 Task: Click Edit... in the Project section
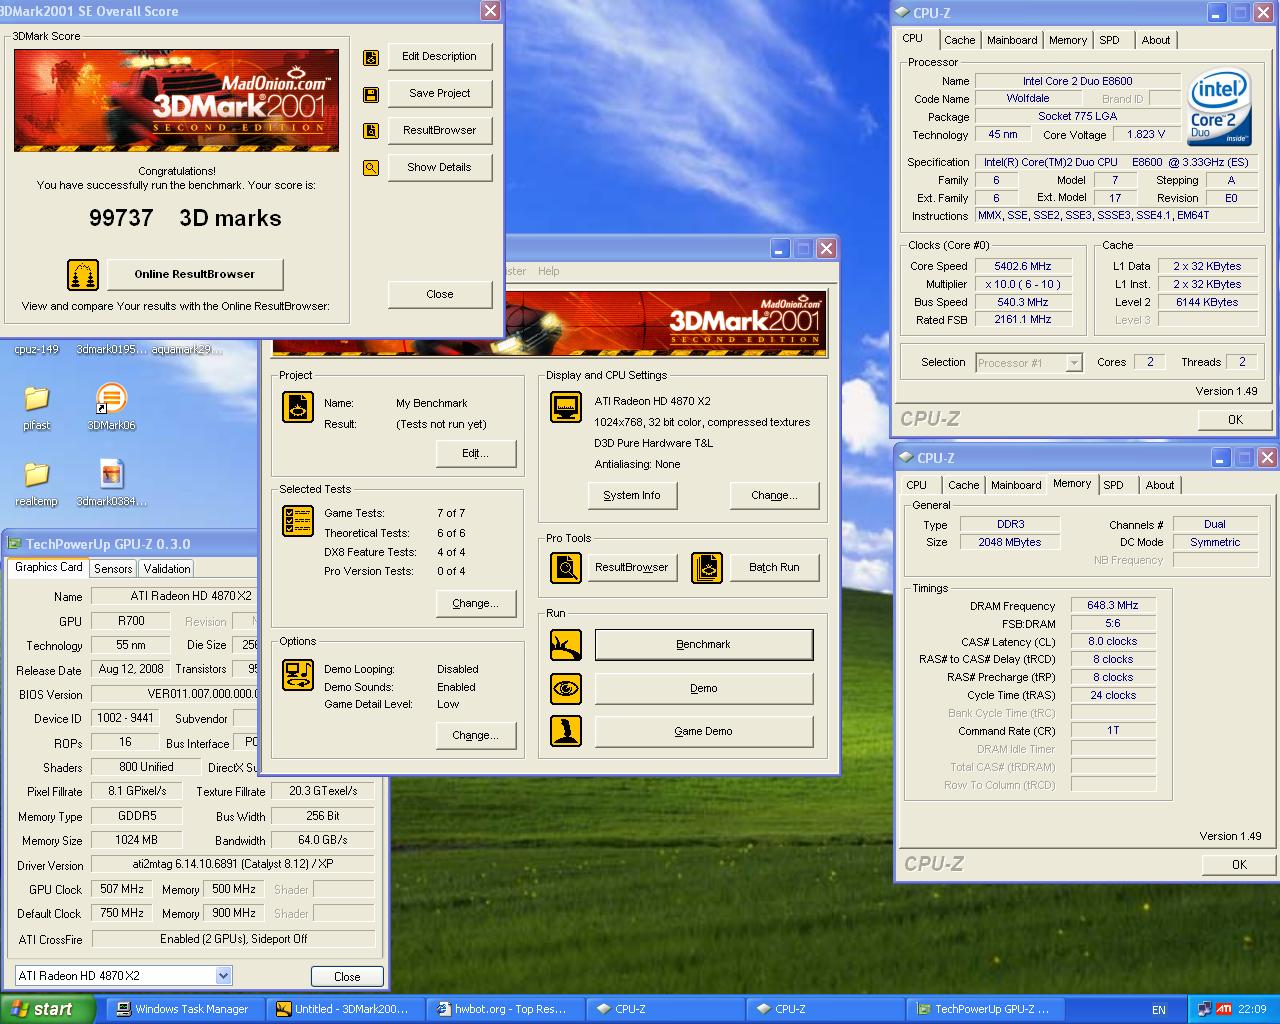476,454
